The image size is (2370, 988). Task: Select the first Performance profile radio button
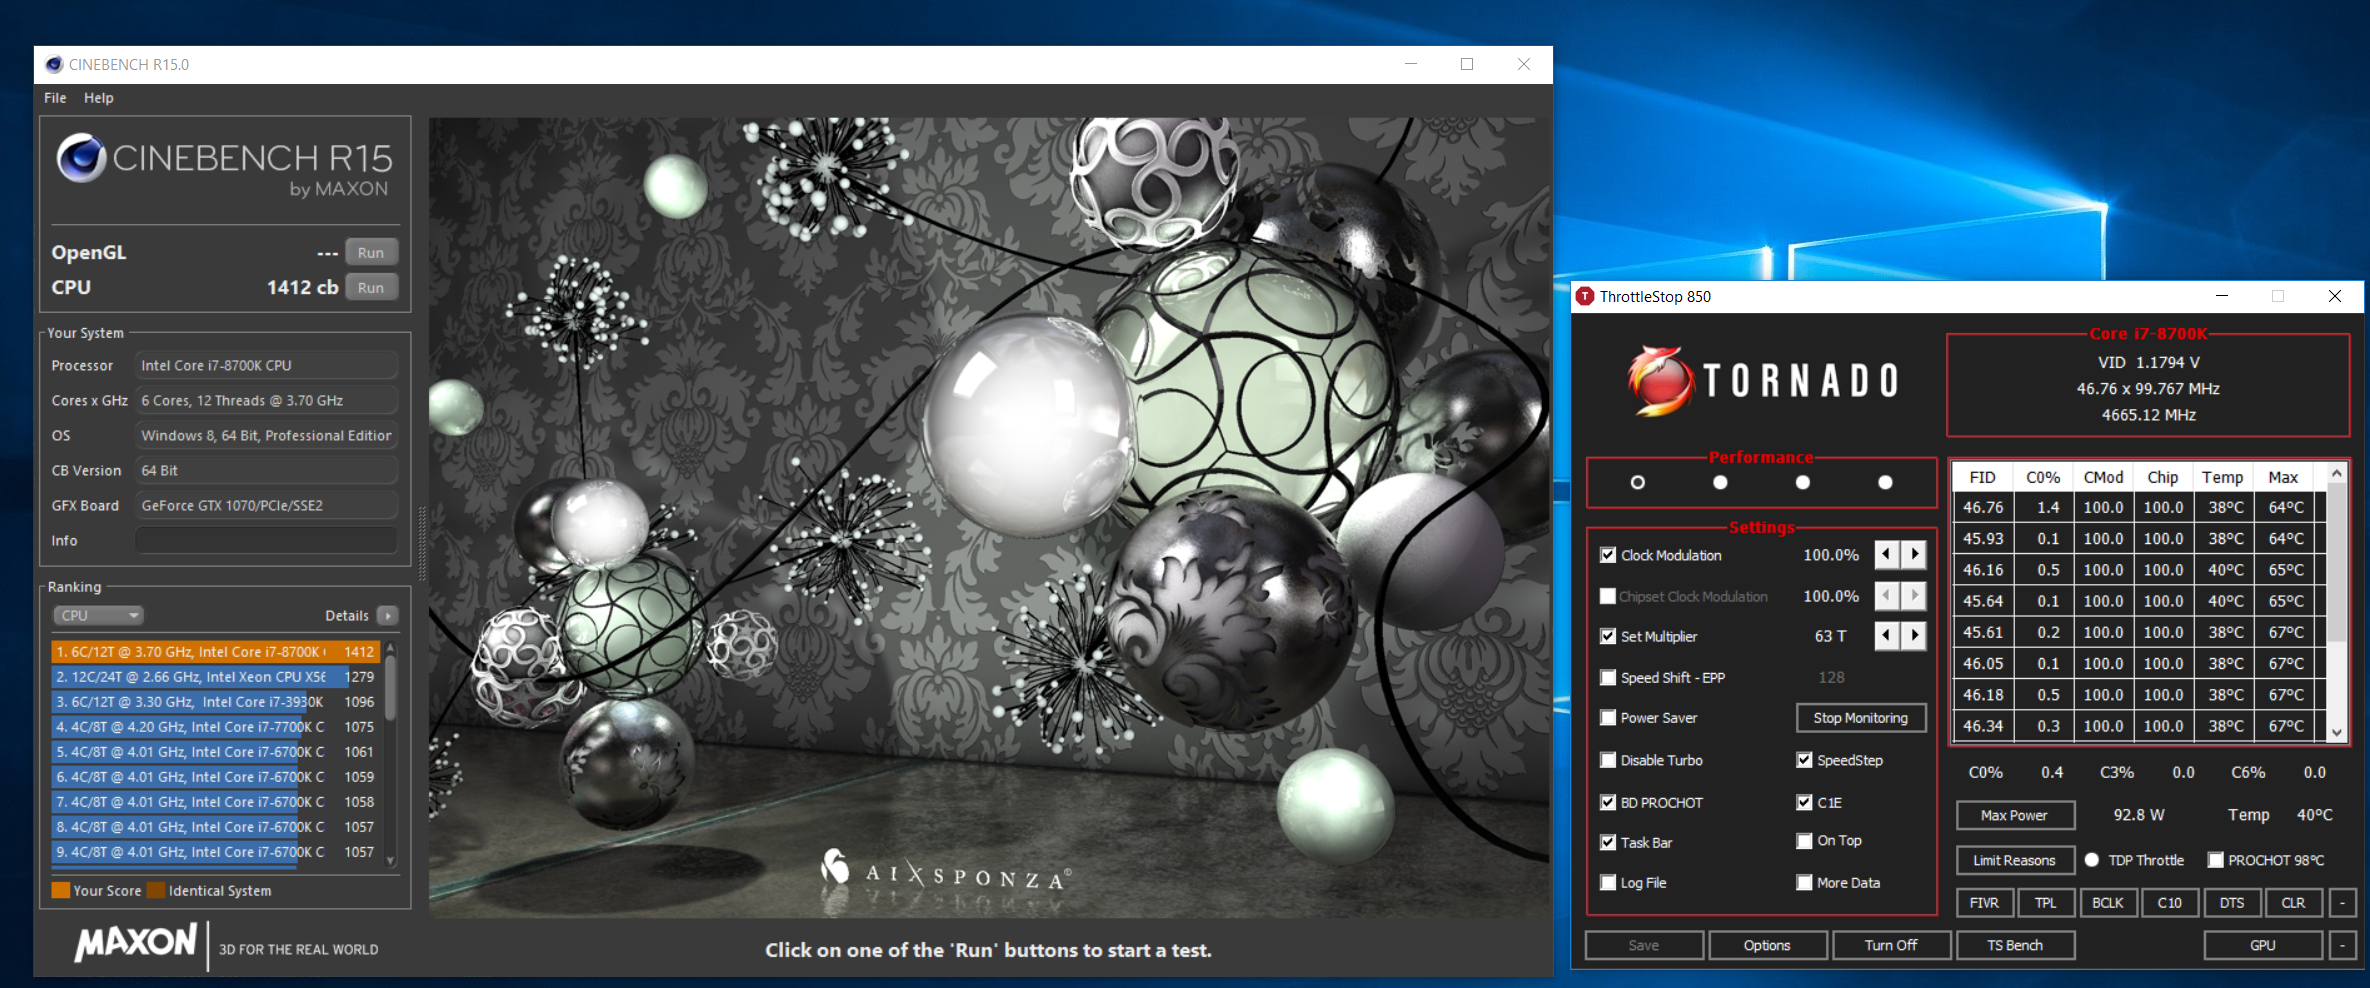[x=1637, y=482]
